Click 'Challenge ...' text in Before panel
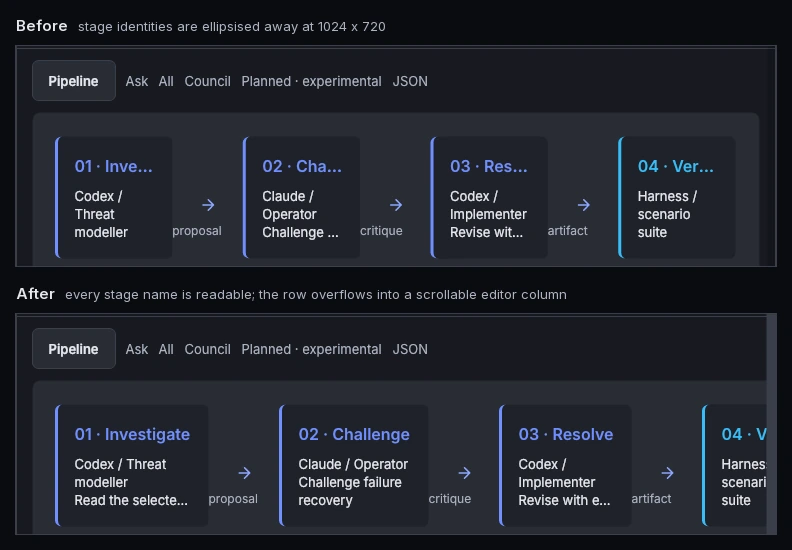792x550 pixels. pyautogui.click(x=300, y=232)
